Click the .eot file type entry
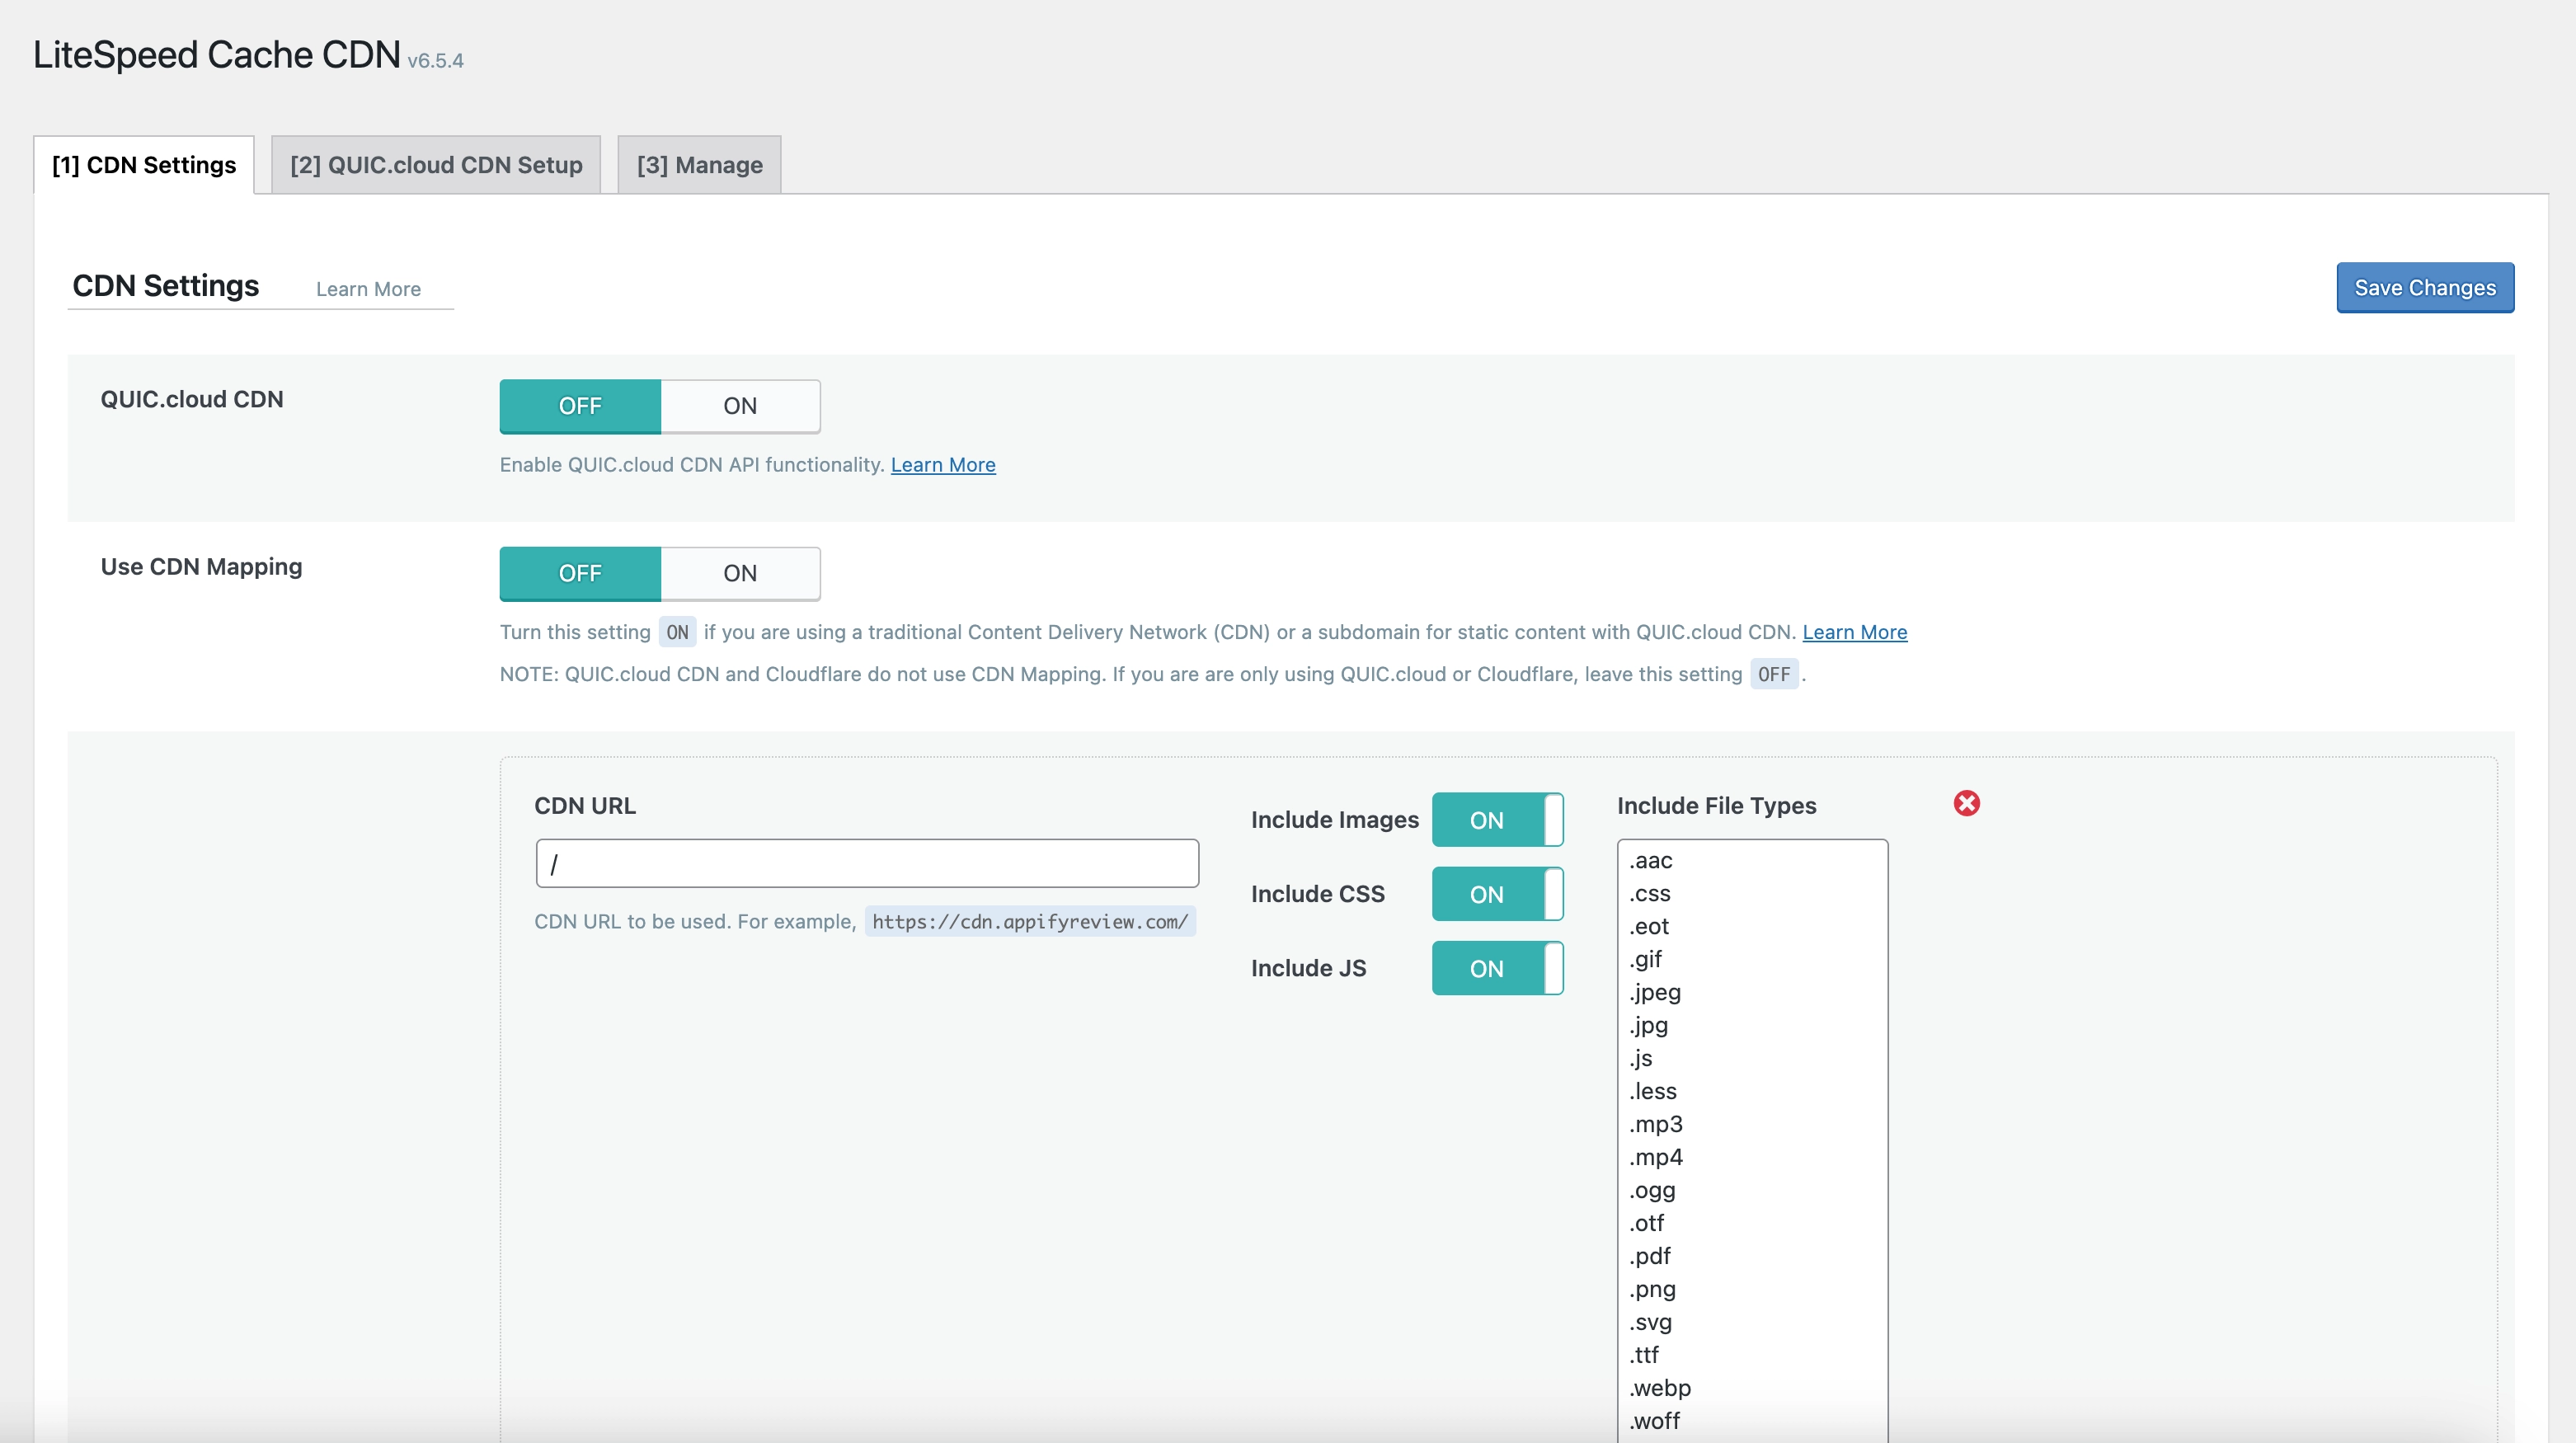Screen dimensions: 2576x1443 click(x=1648, y=927)
